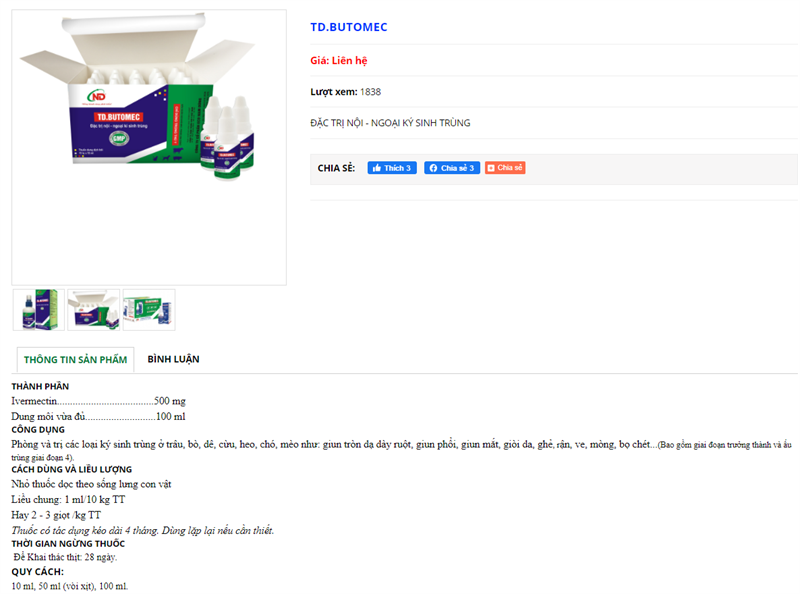This screenshot has width=800, height=594.
Task: Select the second thumbnail showing the open box
Action: coord(93,310)
